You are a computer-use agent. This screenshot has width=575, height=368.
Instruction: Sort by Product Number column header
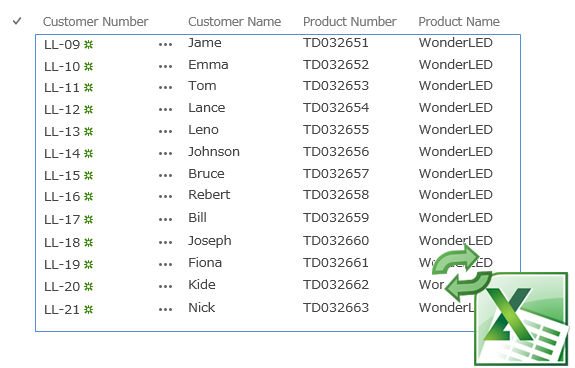(x=350, y=22)
